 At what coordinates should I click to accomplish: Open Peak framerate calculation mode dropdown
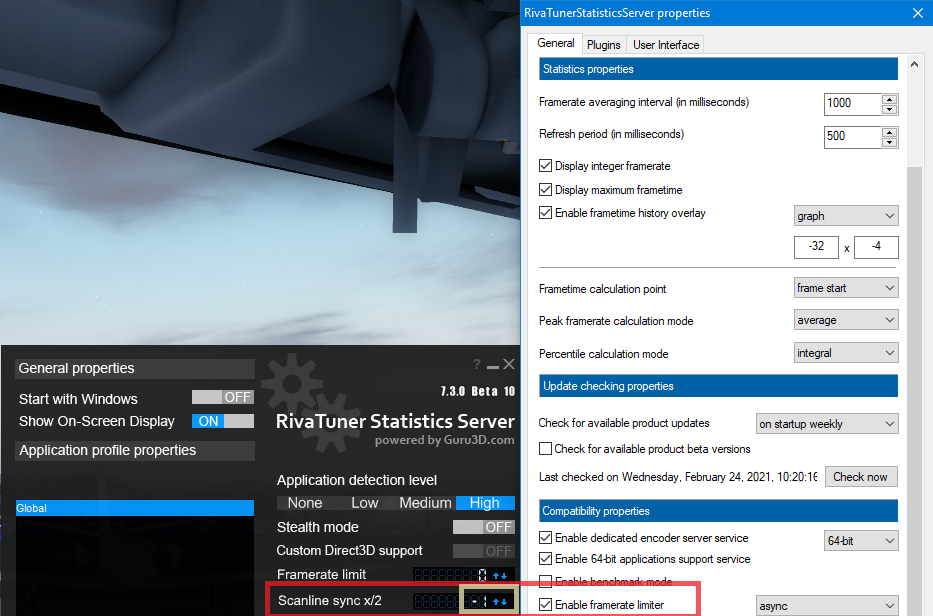click(x=846, y=320)
